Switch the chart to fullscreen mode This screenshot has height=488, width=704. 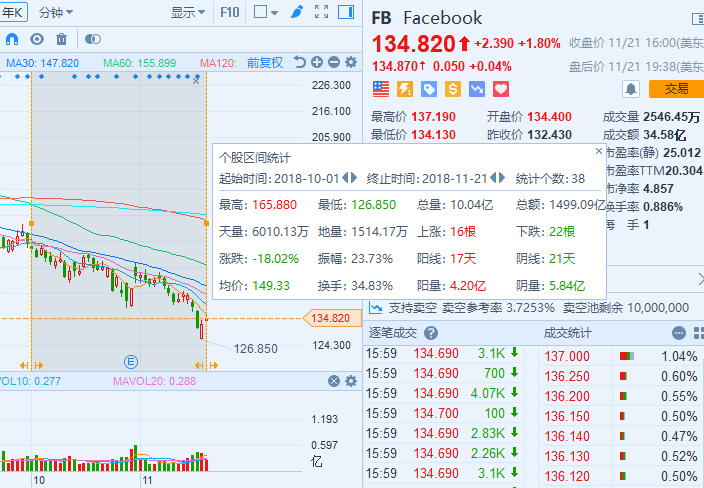(321, 12)
